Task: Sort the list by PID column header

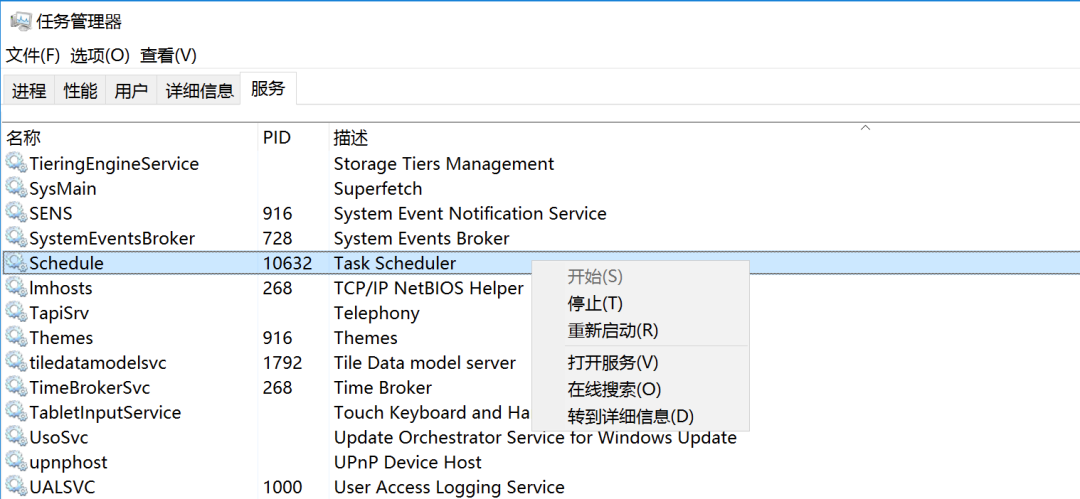Action: click(277, 137)
